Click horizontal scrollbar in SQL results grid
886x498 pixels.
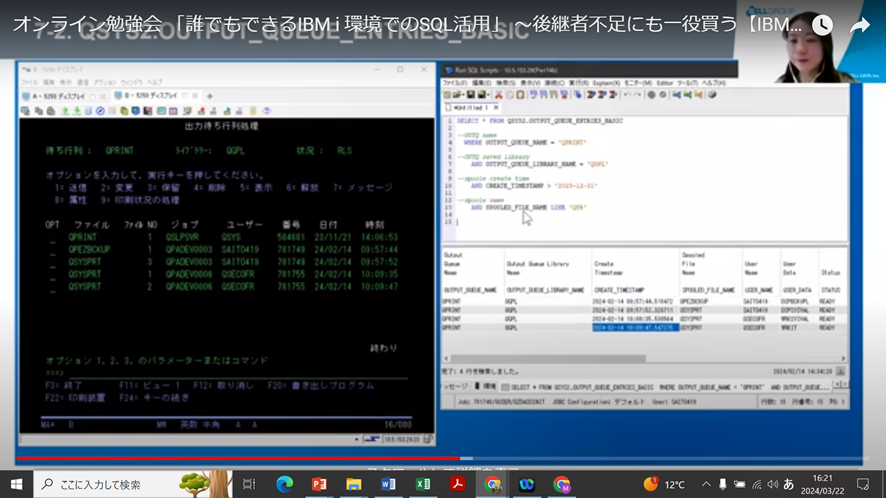tap(548, 358)
